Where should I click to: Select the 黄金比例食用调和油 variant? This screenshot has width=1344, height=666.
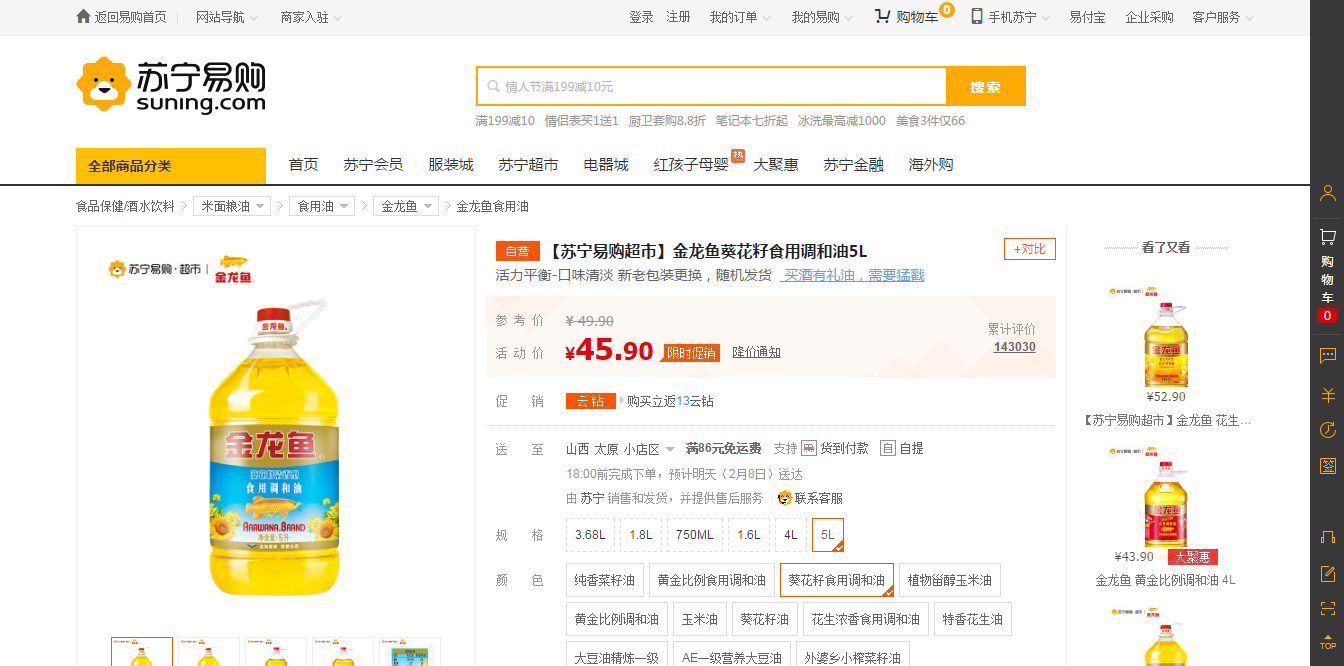pos(712,580)
